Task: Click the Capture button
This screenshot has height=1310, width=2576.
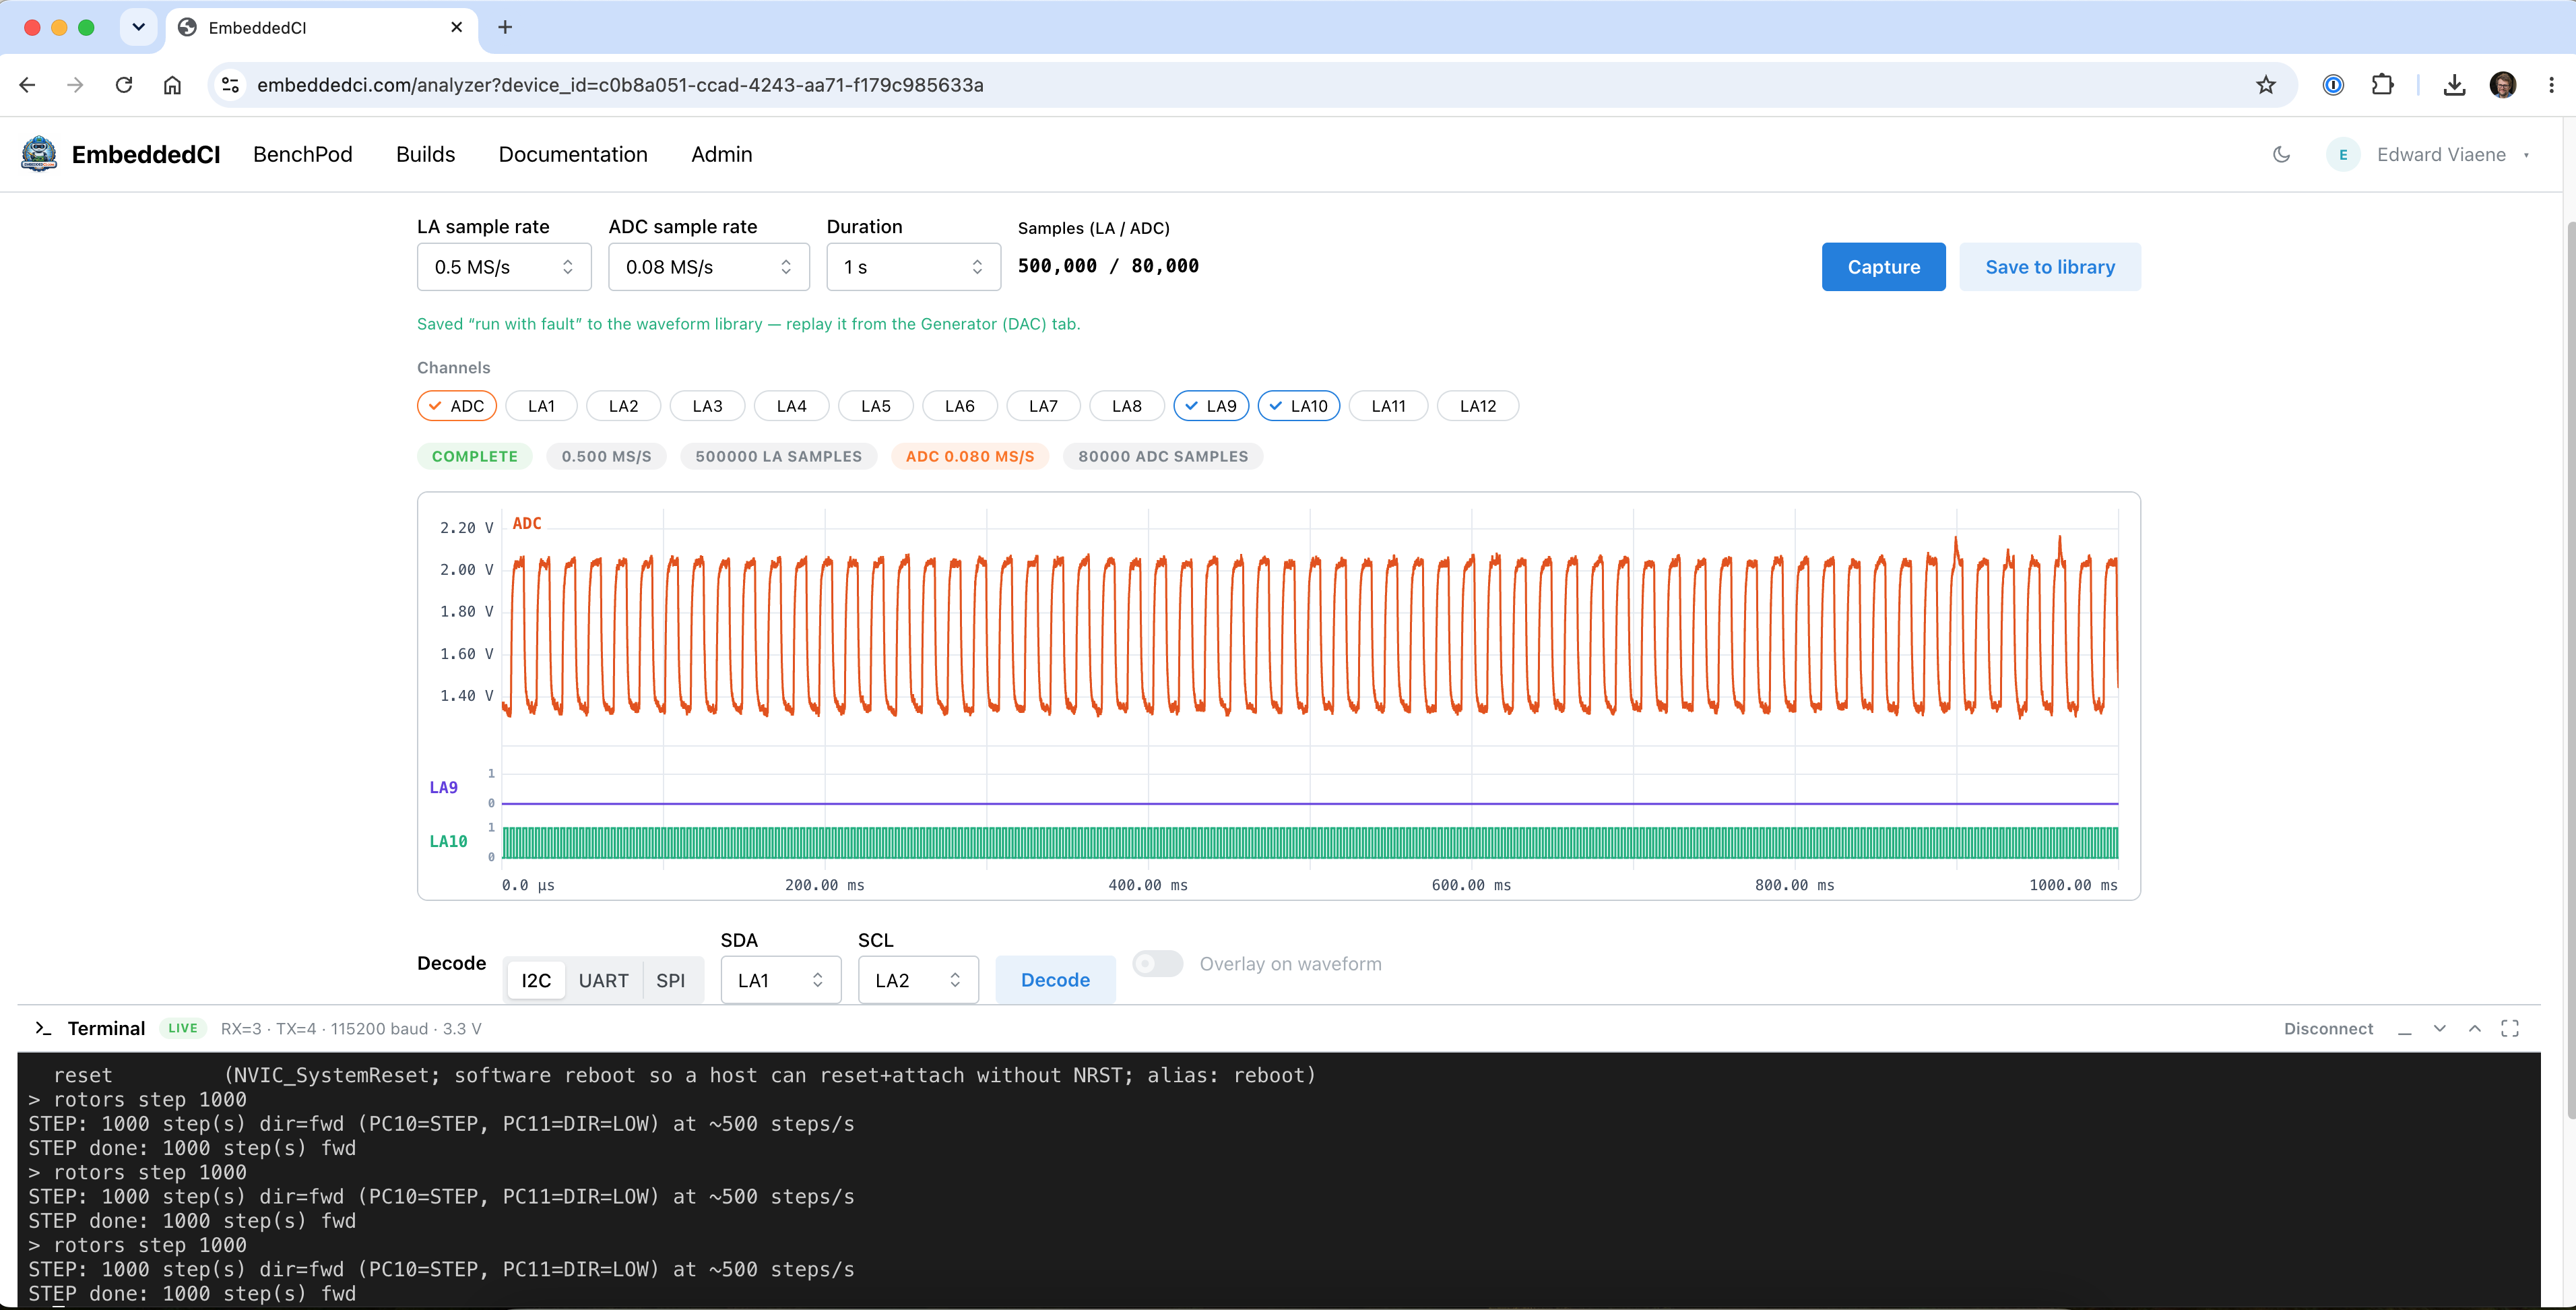Action: (x=1884, y=267)
